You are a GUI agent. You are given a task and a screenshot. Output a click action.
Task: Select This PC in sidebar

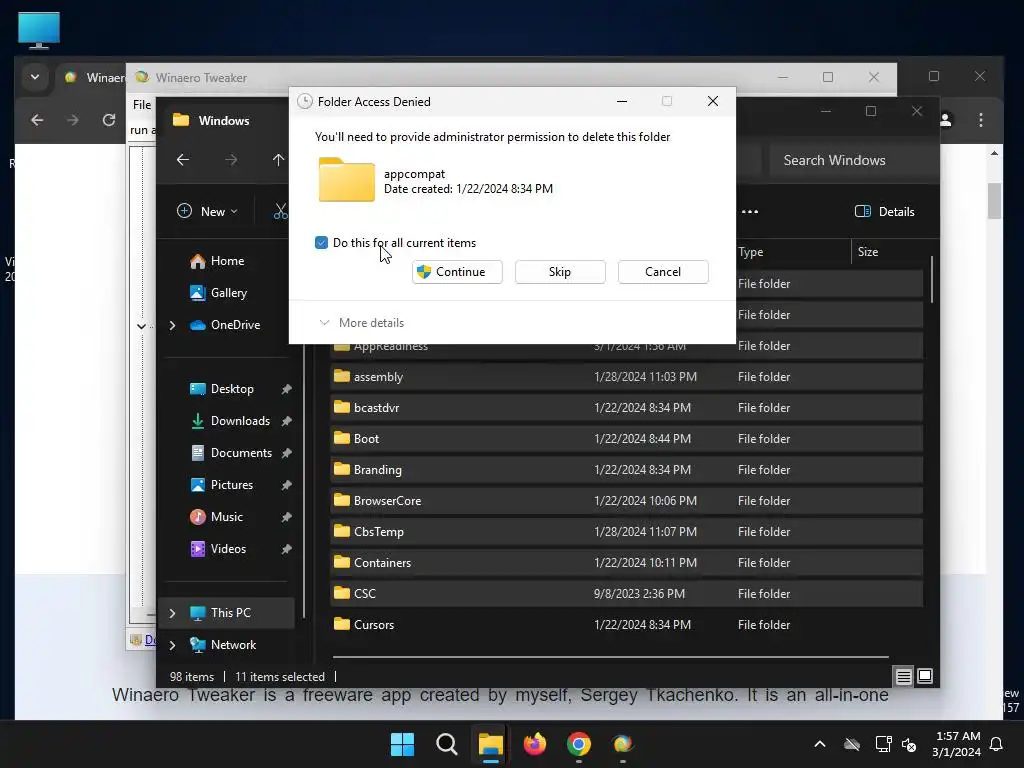click(x=230, y=613)
